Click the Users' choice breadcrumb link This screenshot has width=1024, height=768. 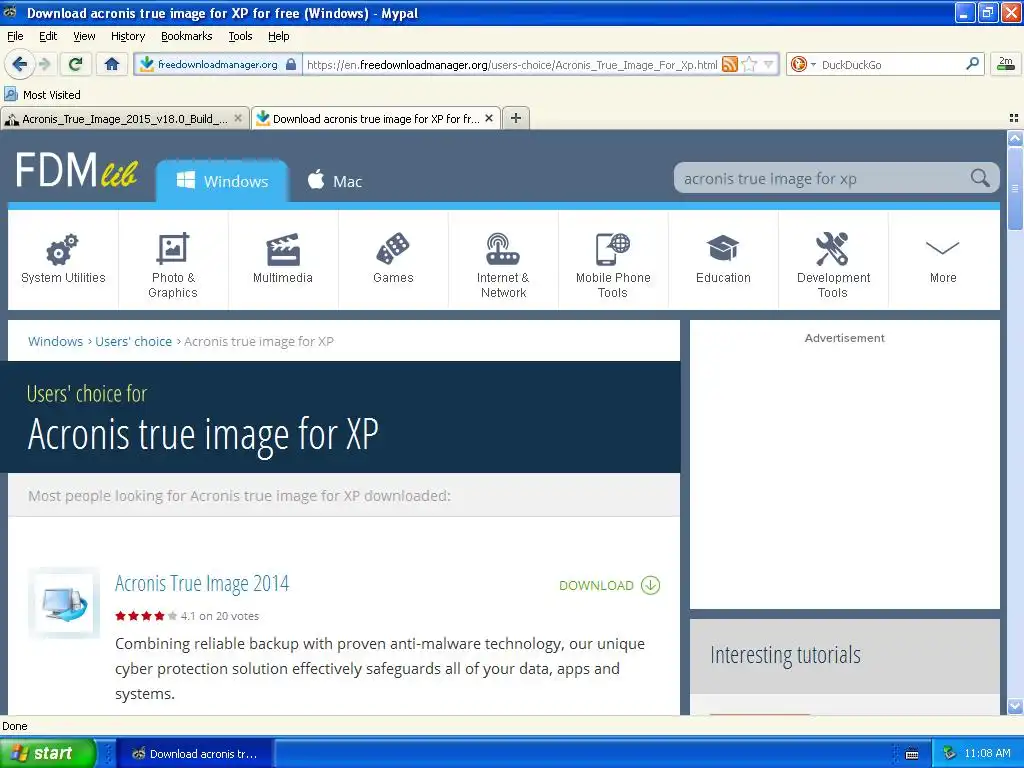coord(133,342)
